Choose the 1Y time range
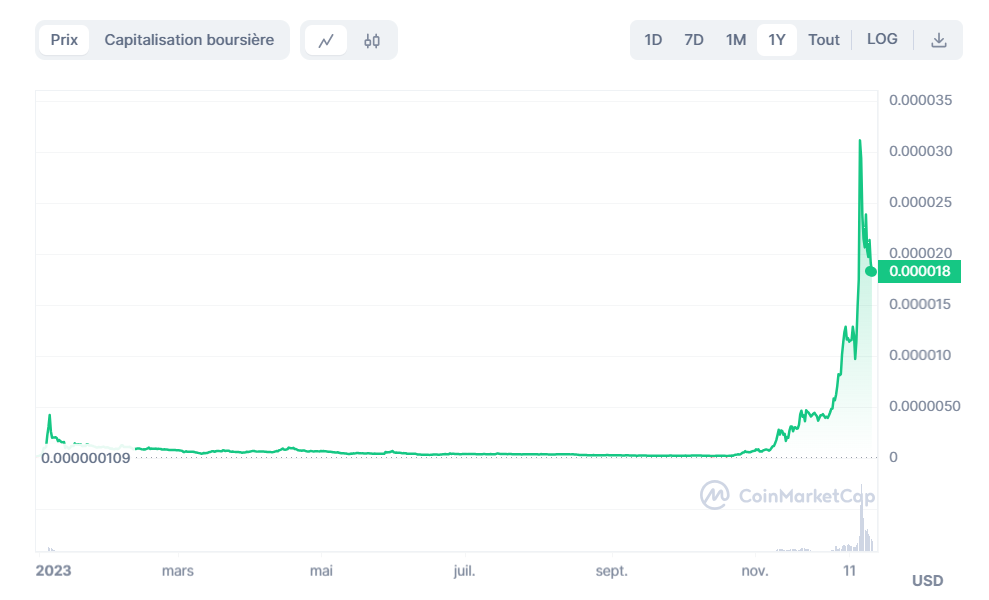The height and width of the screenshot is (600, 989). tap(777, 40)
